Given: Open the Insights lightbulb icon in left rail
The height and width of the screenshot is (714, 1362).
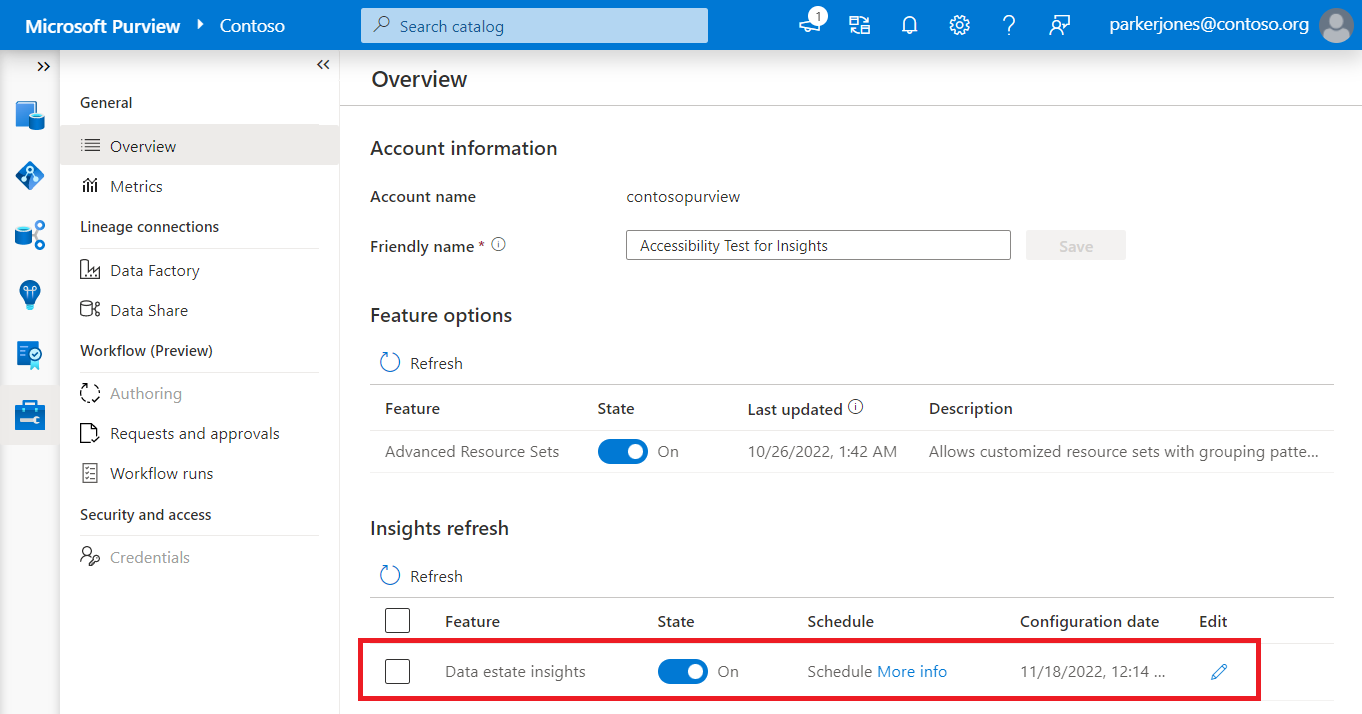Looking at the screenshot, I should [29, 295].
